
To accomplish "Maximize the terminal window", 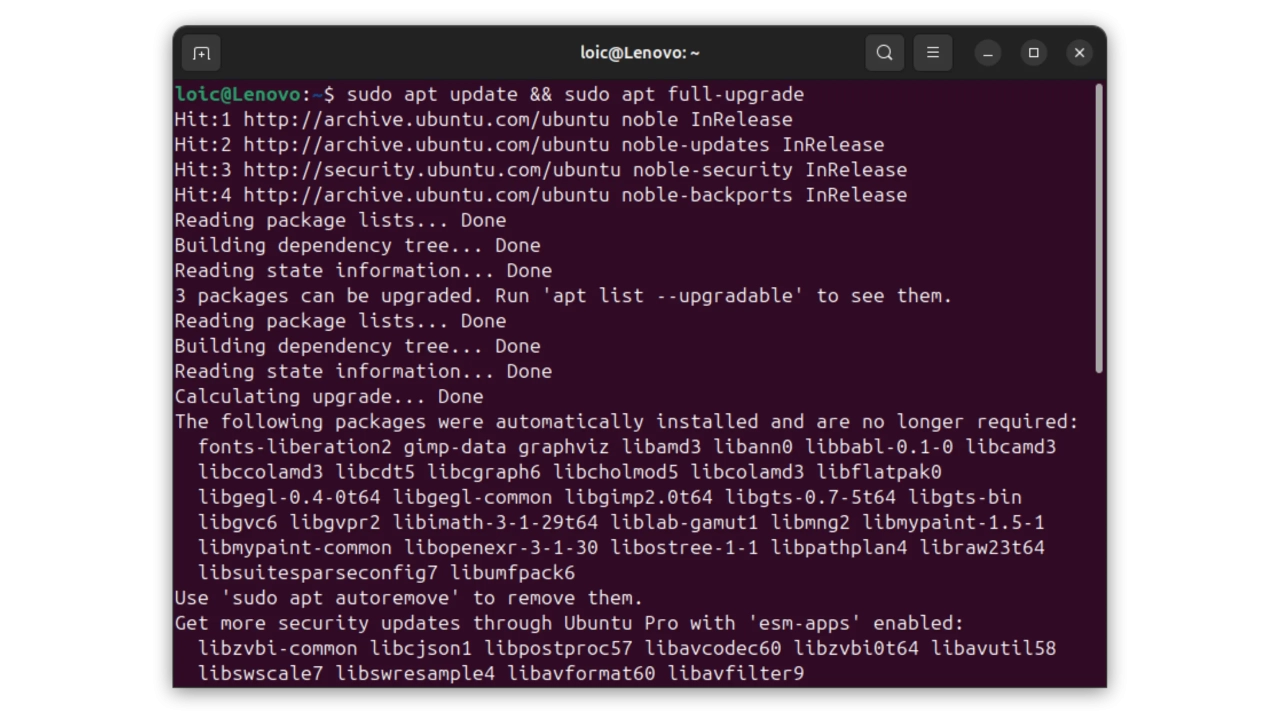I will pos(1034,53).
